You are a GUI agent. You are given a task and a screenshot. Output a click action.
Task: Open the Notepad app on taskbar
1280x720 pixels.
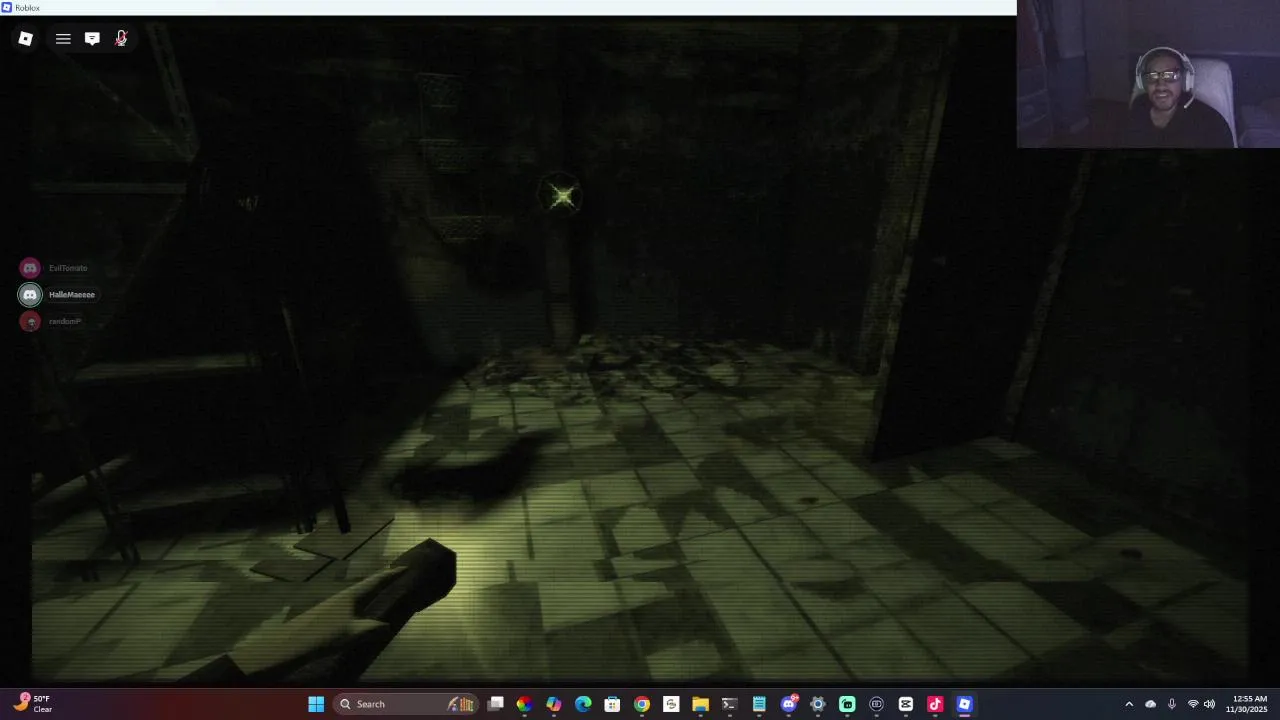(759, 704)
